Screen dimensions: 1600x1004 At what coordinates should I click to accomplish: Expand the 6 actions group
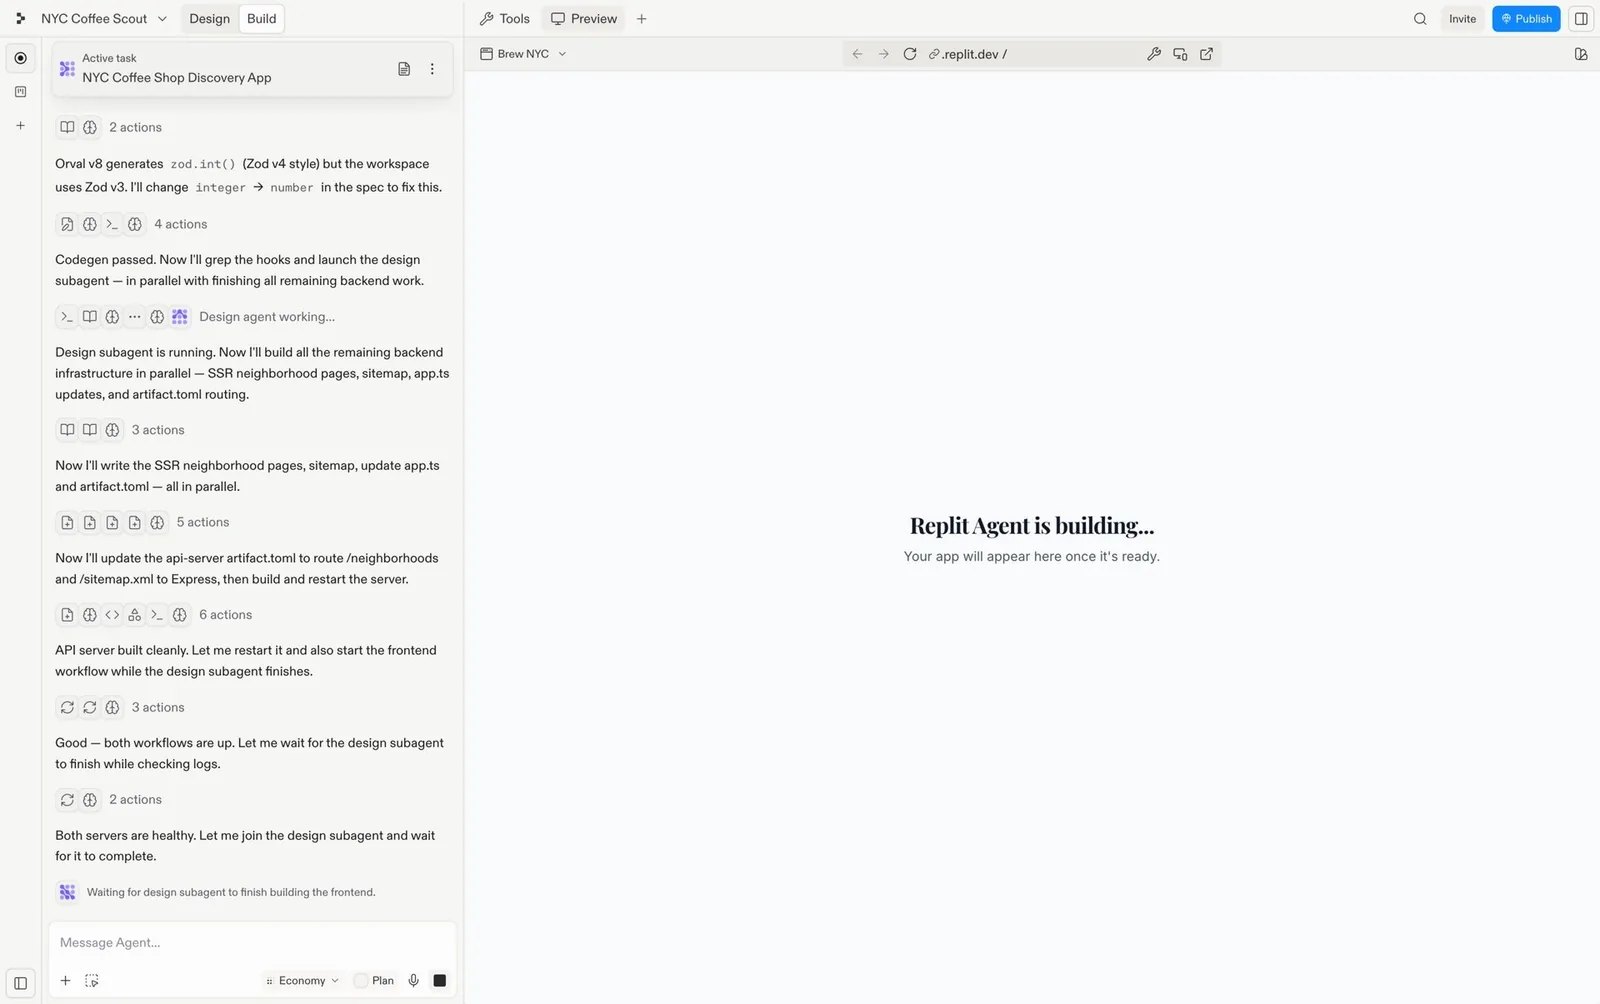click(154, 615)
